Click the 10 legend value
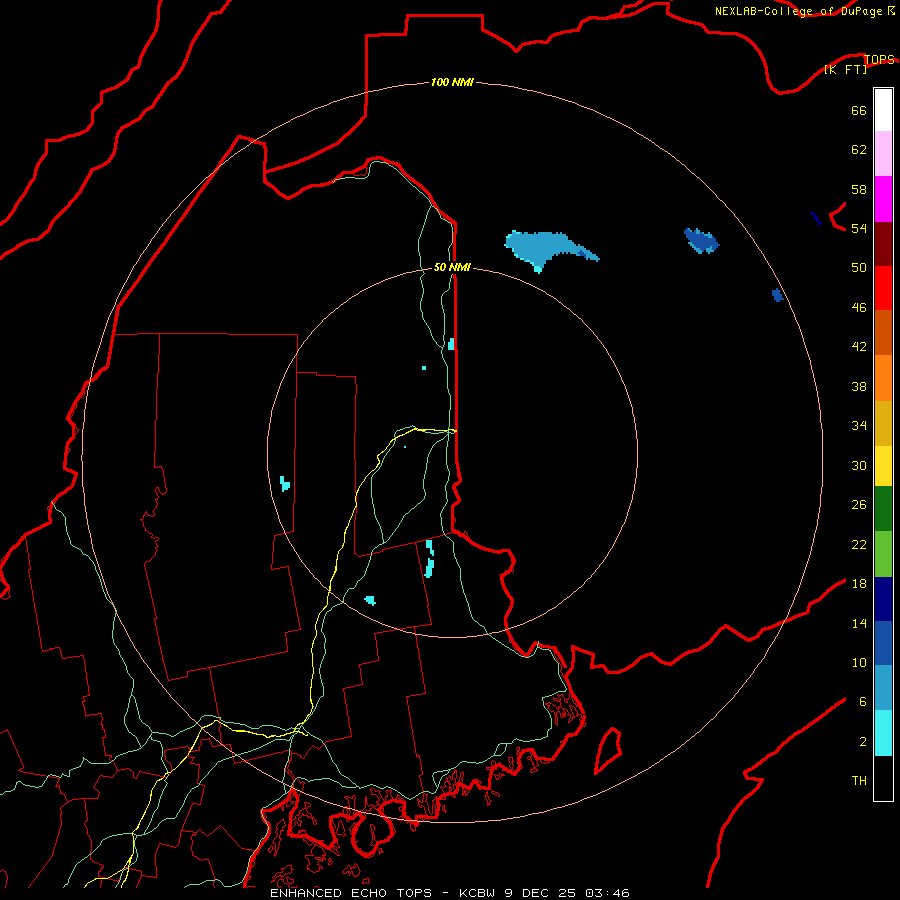 tap(859, 662)
